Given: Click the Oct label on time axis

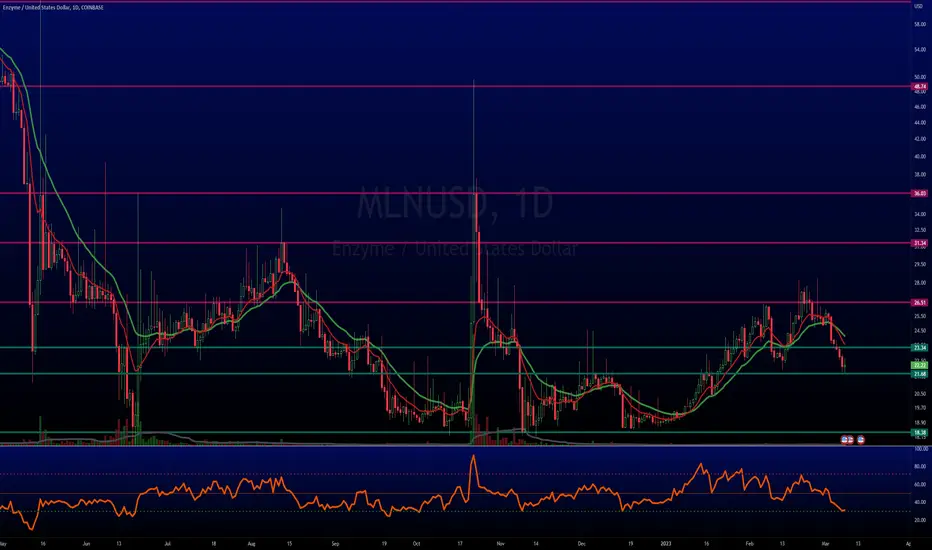Looking at the screenshot, I should click(416, 543).
